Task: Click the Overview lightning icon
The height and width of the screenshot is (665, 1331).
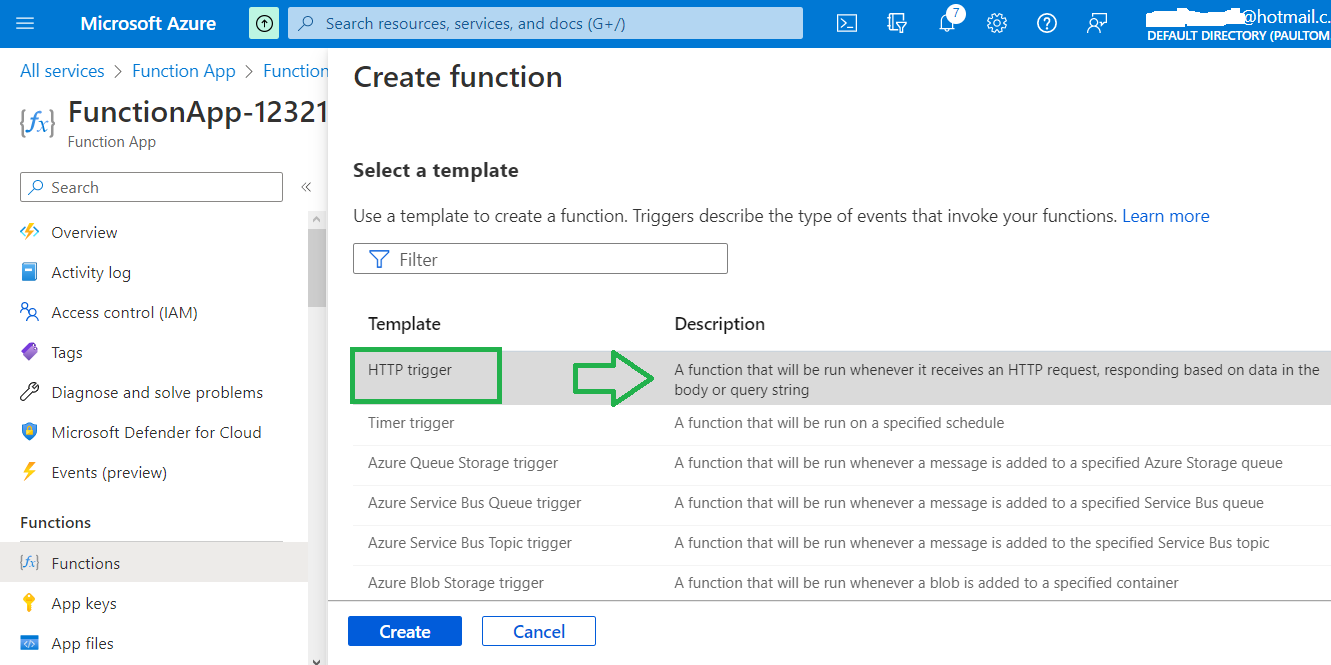Action: [30, 232]
